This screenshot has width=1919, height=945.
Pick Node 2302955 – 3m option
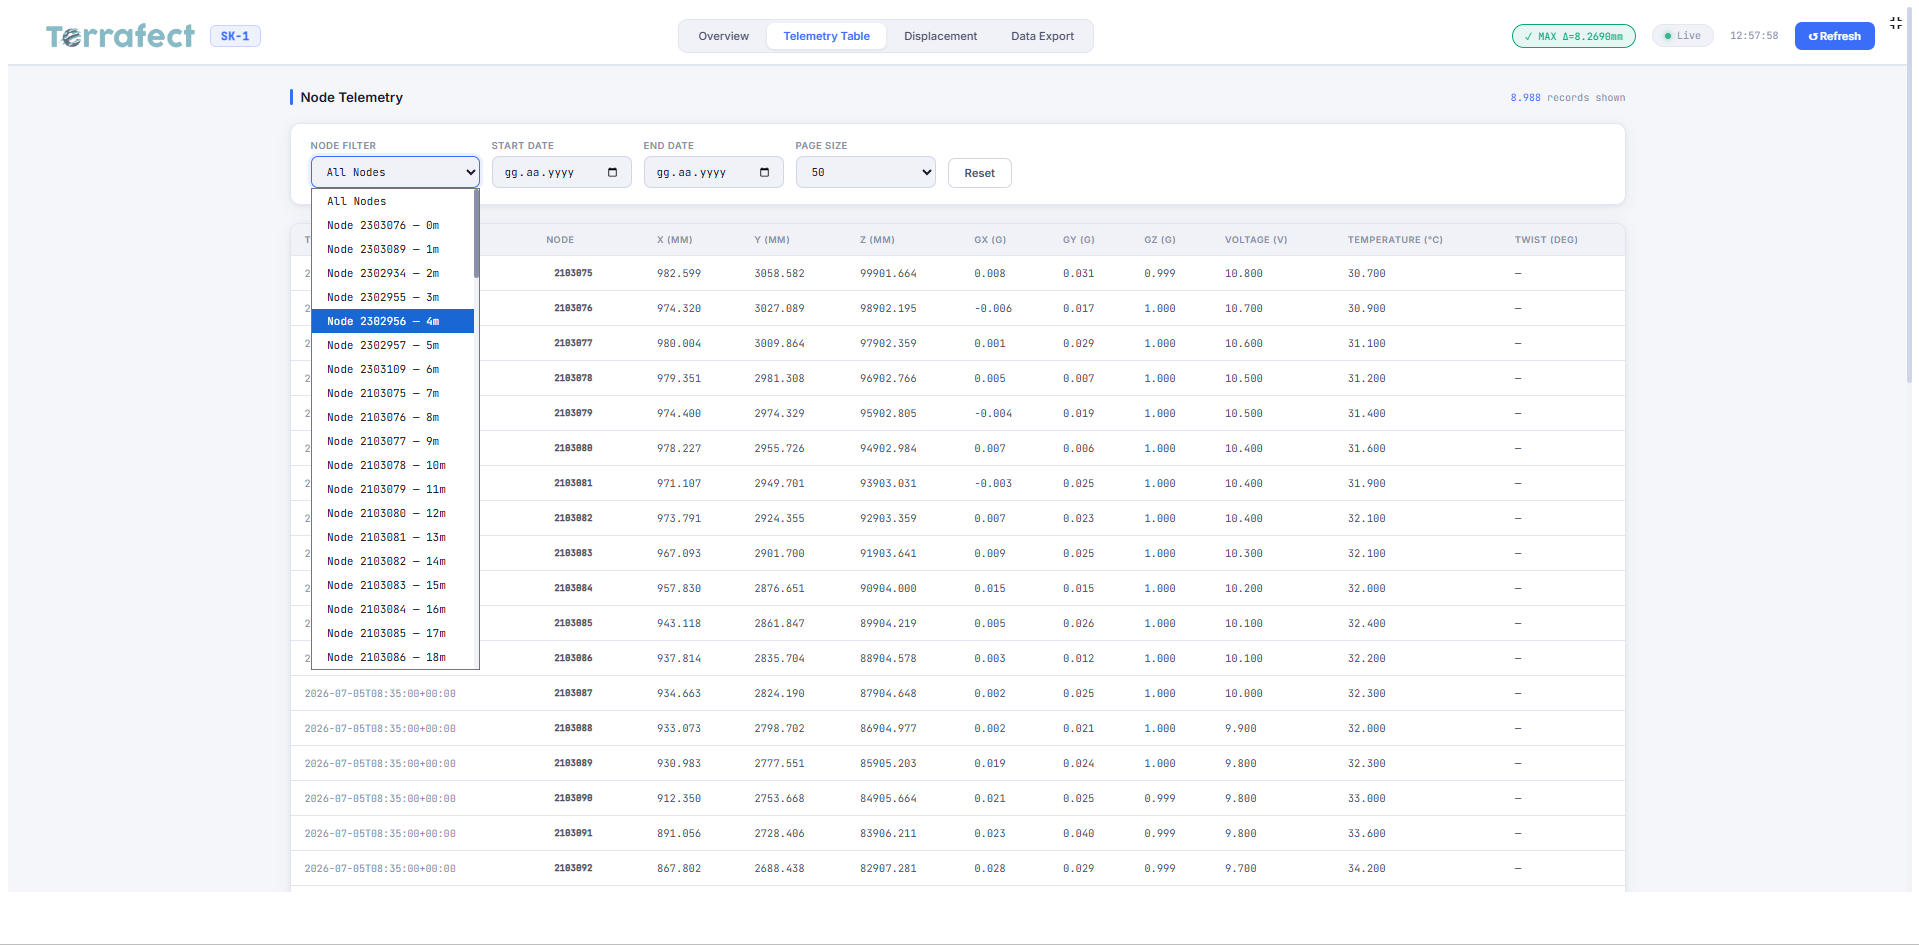(392, 297)
